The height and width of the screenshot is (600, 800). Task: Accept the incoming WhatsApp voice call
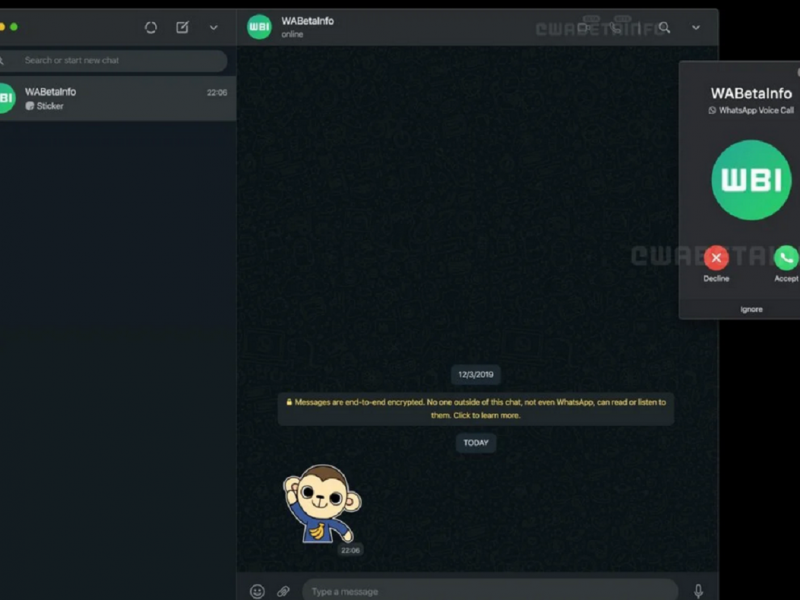[x=786, y=258]
